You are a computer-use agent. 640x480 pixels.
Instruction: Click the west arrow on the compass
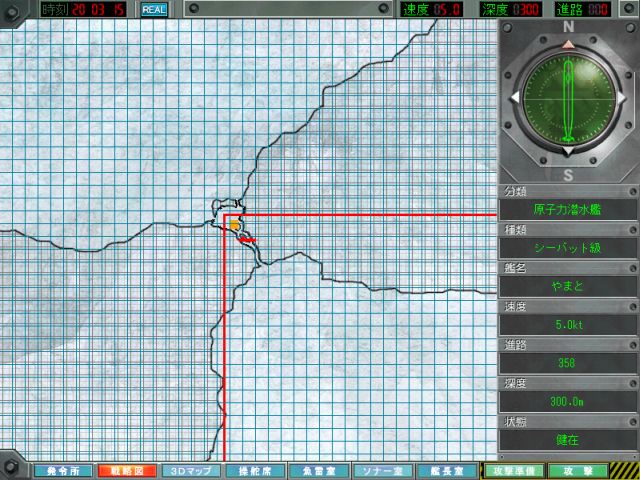coord(515,99)
